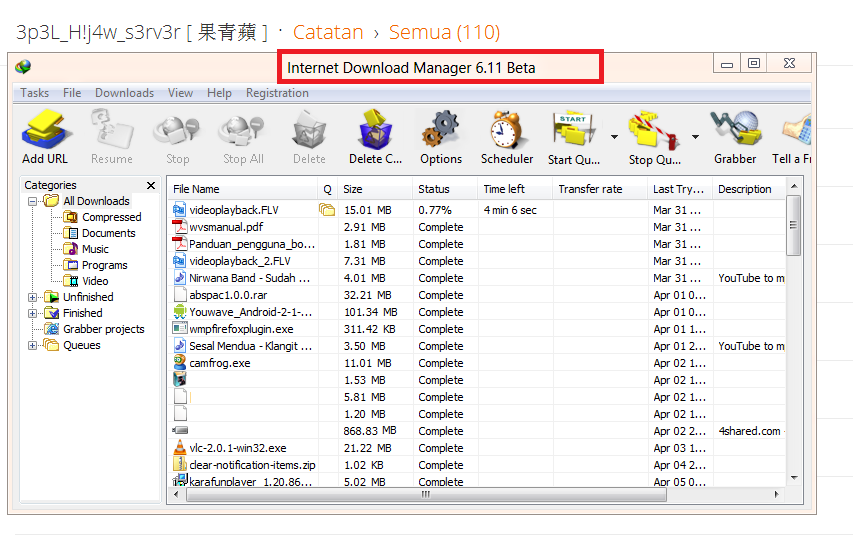Click the scroll down arrow of download list
Screen dimensions: 853x543
(794, 478)
